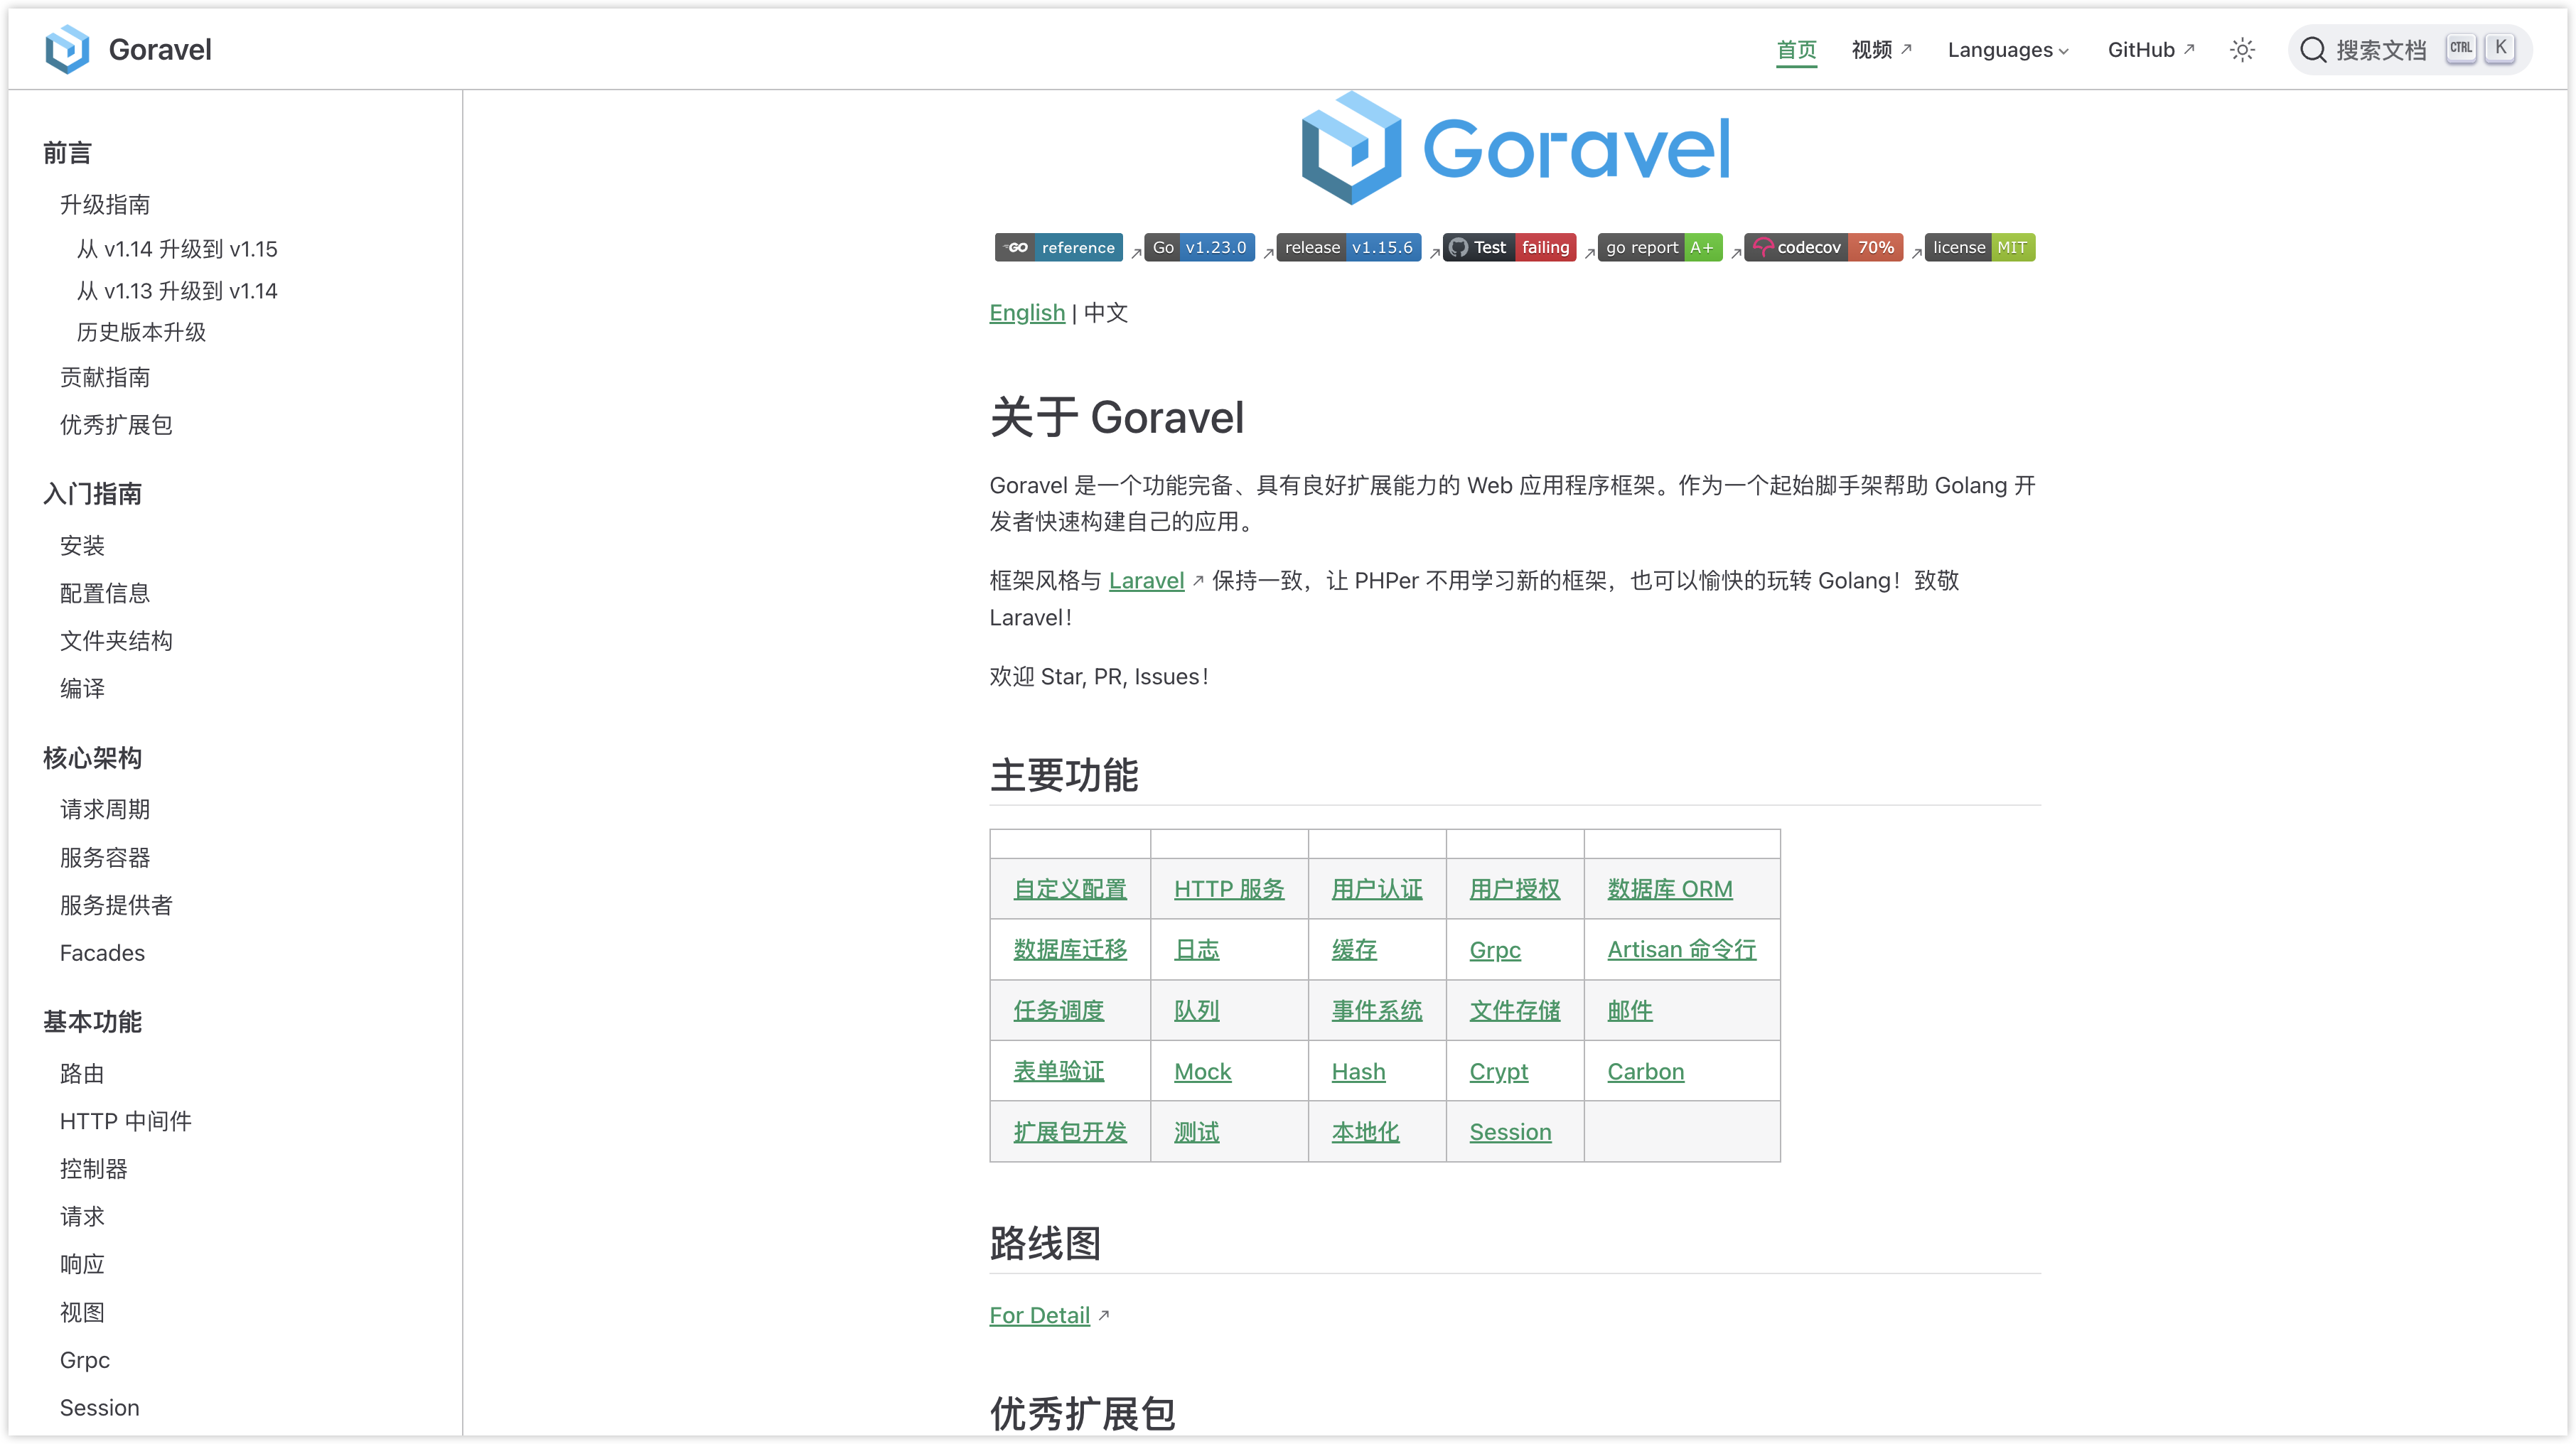Click the 搜索文档 search box

pos(2410,49)
